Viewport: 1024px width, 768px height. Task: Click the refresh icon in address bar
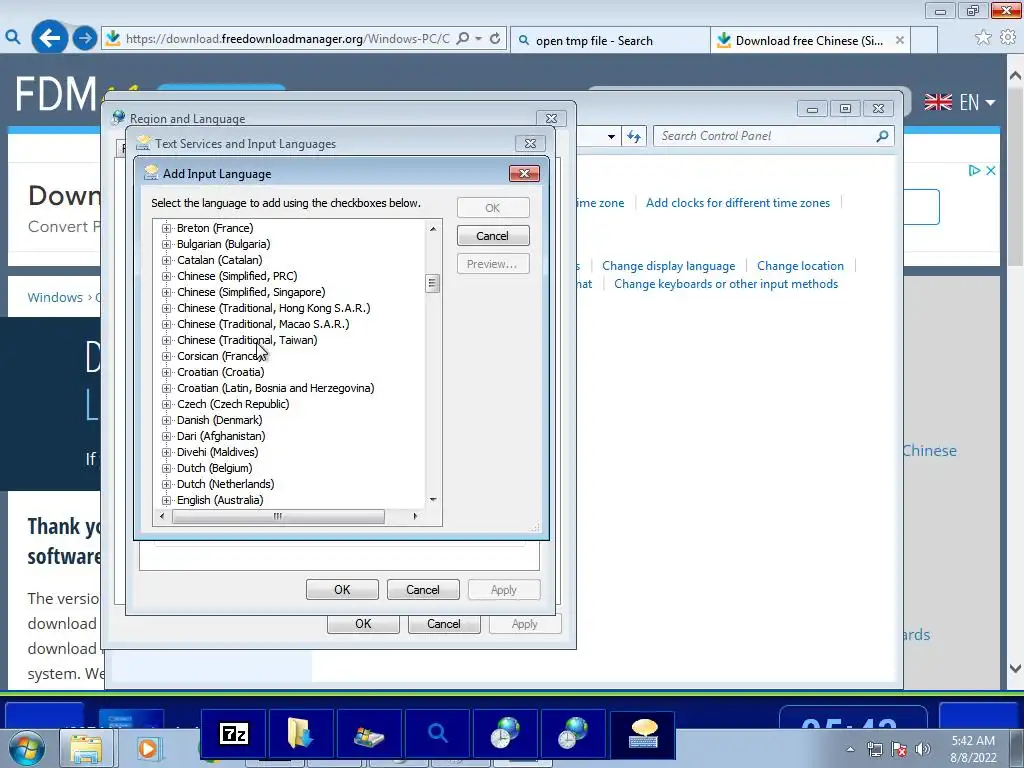click(x=495, y=39)
